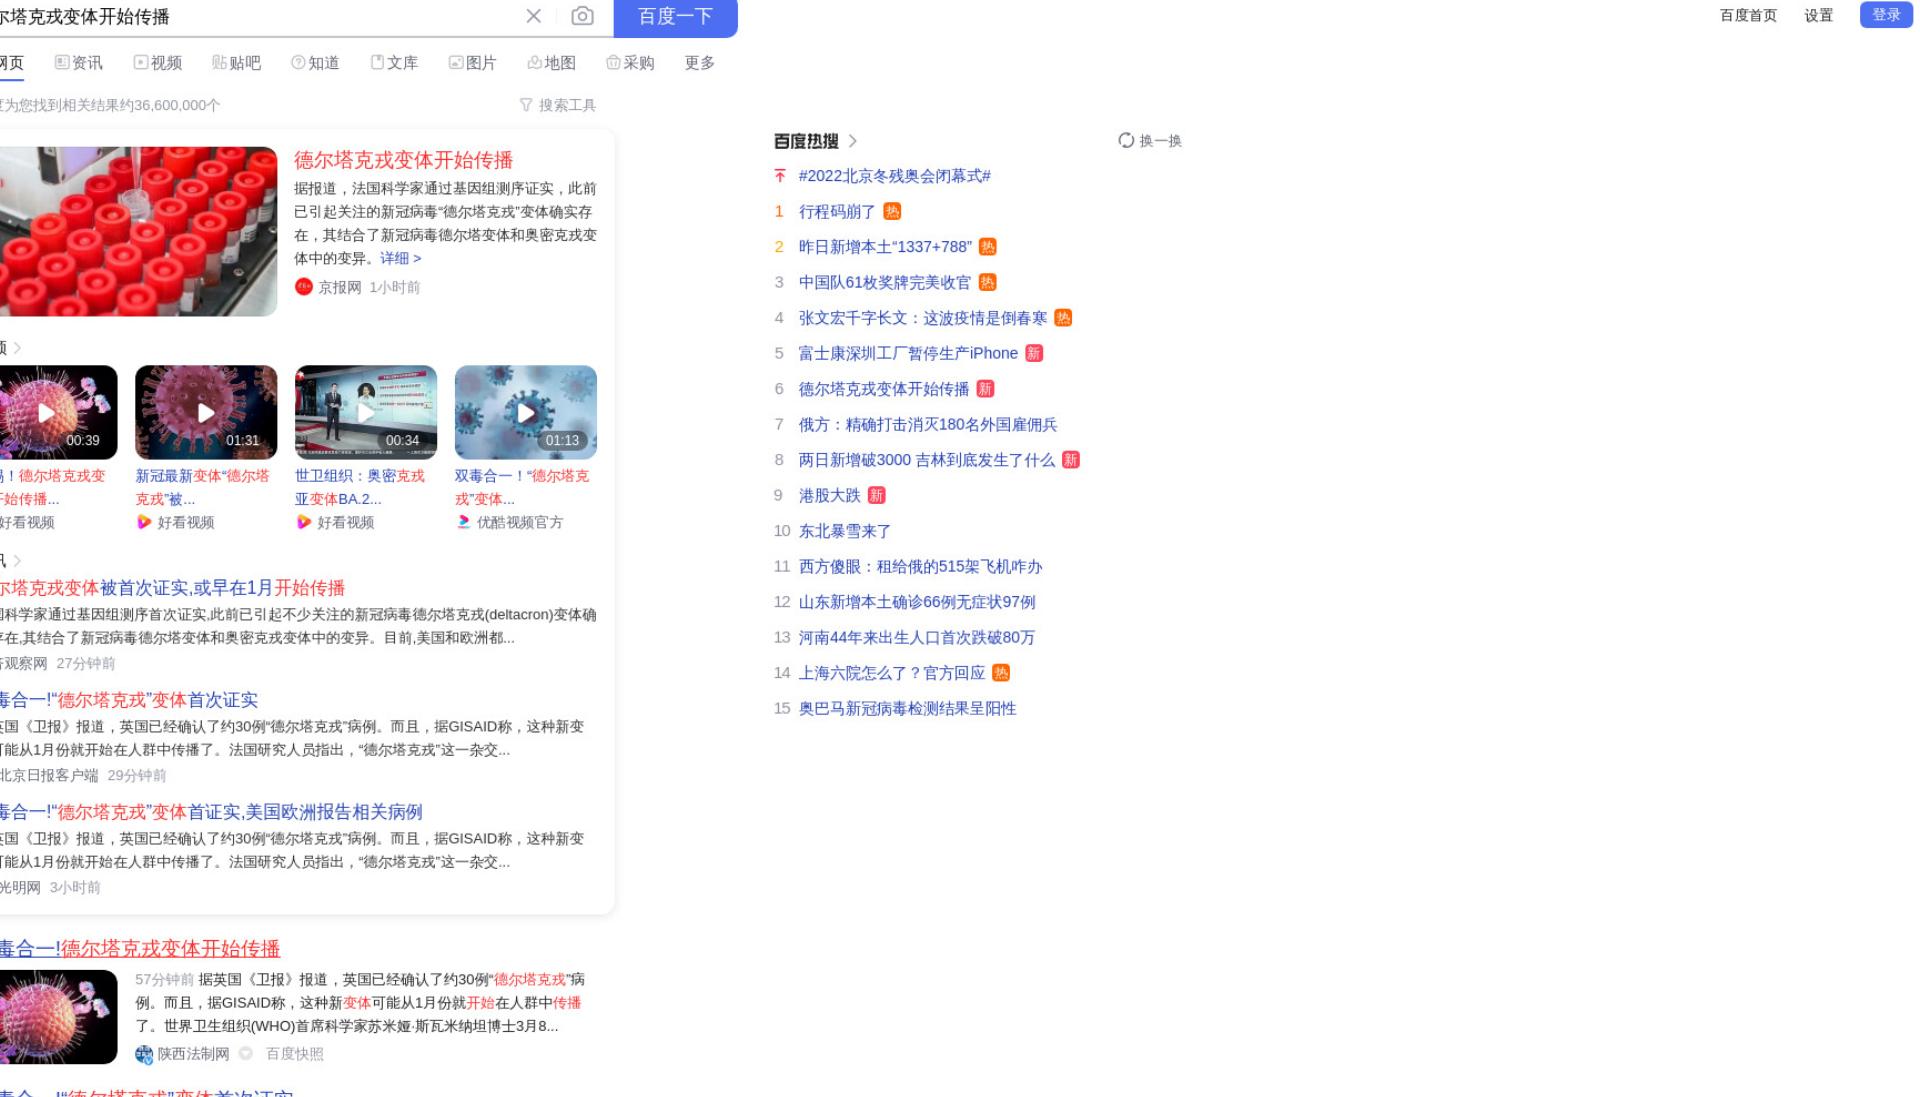Screen dimensions: 1920x1097
Task: Open hot search 富士康深圳工厂暂停生产iPhone
Action: [908, 354]
